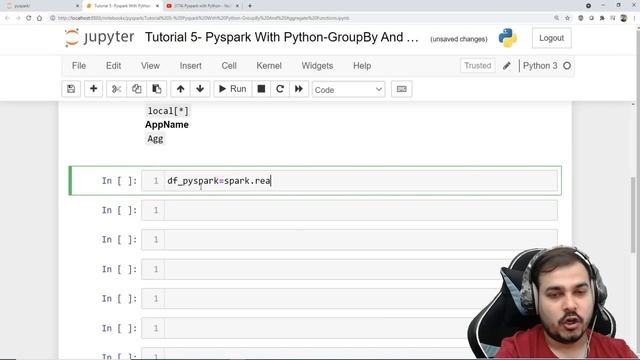The height and width of the screenshot is (360, 640).
Task: Open the Widgets menu
Action: 317,66
